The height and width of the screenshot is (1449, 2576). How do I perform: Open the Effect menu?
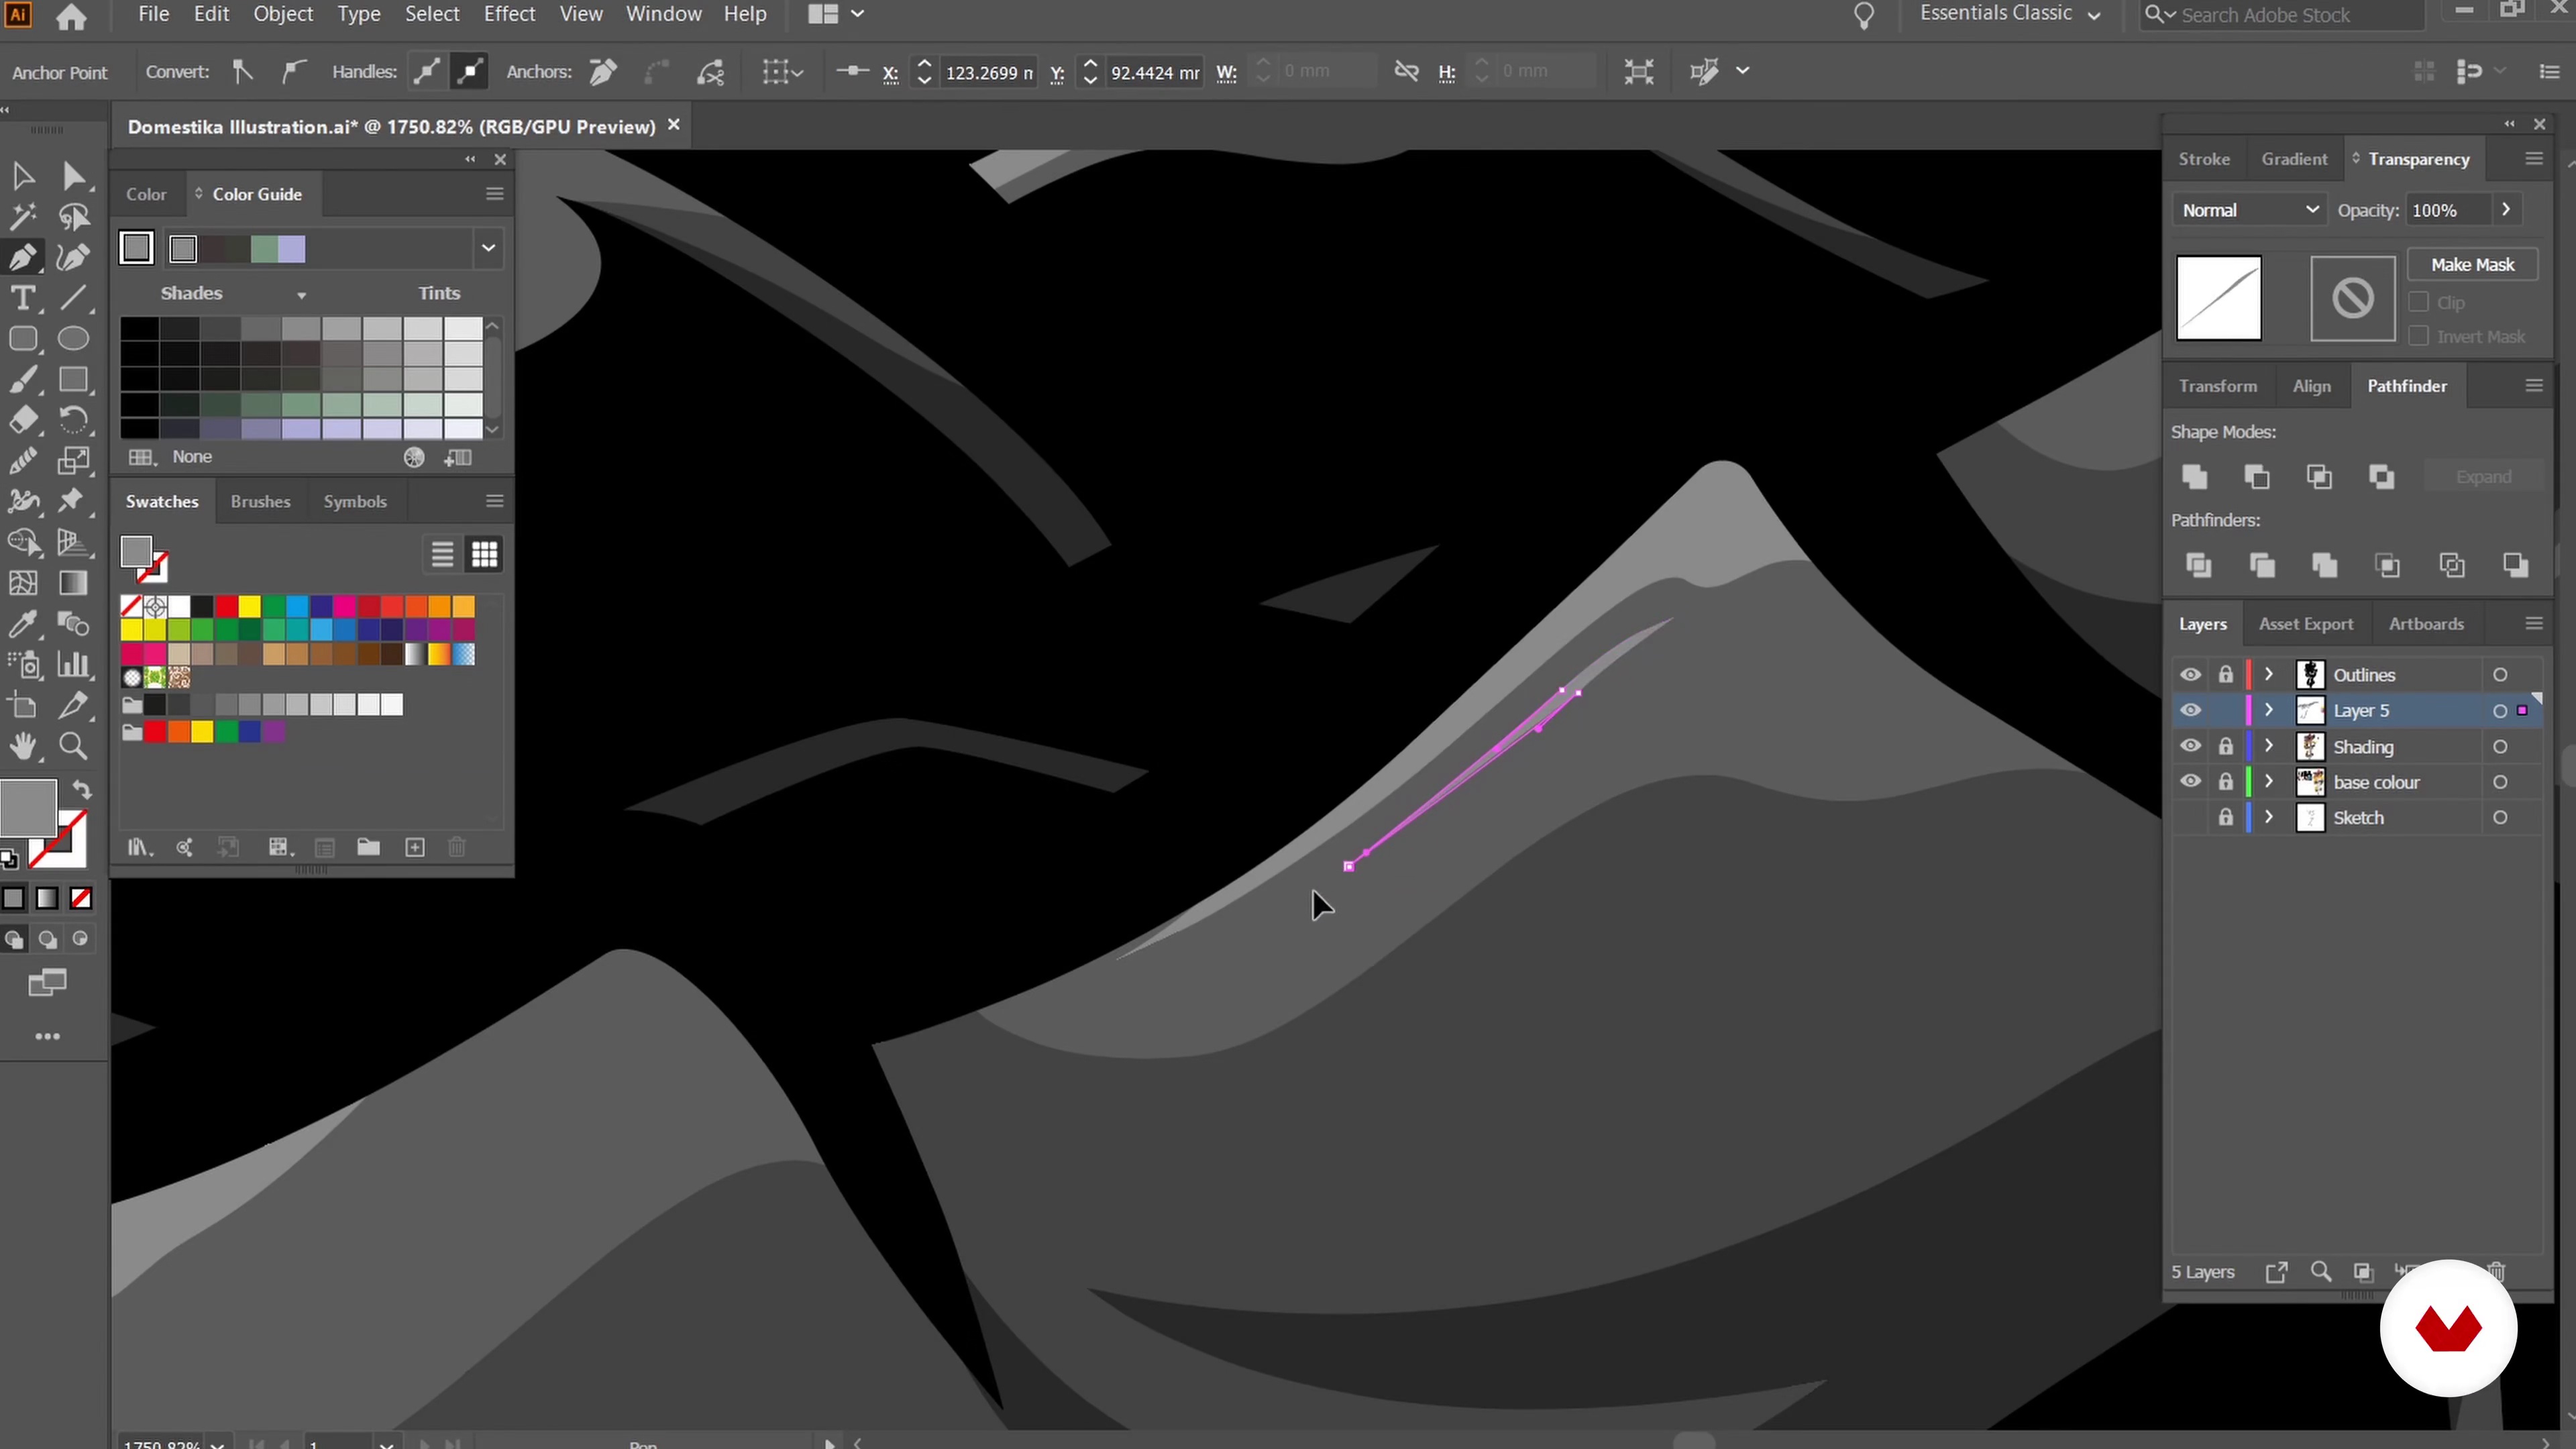click(509, 14)
